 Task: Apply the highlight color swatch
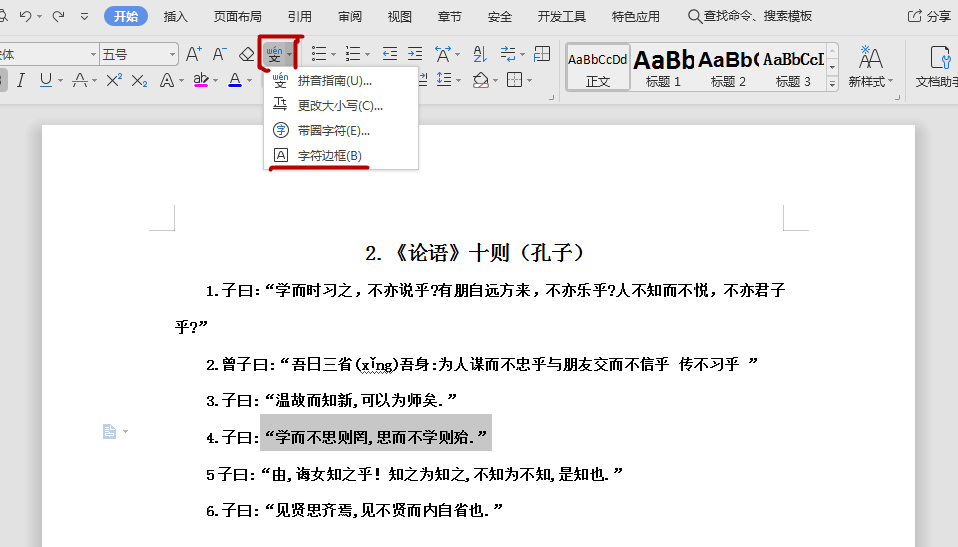pos(201,80)
